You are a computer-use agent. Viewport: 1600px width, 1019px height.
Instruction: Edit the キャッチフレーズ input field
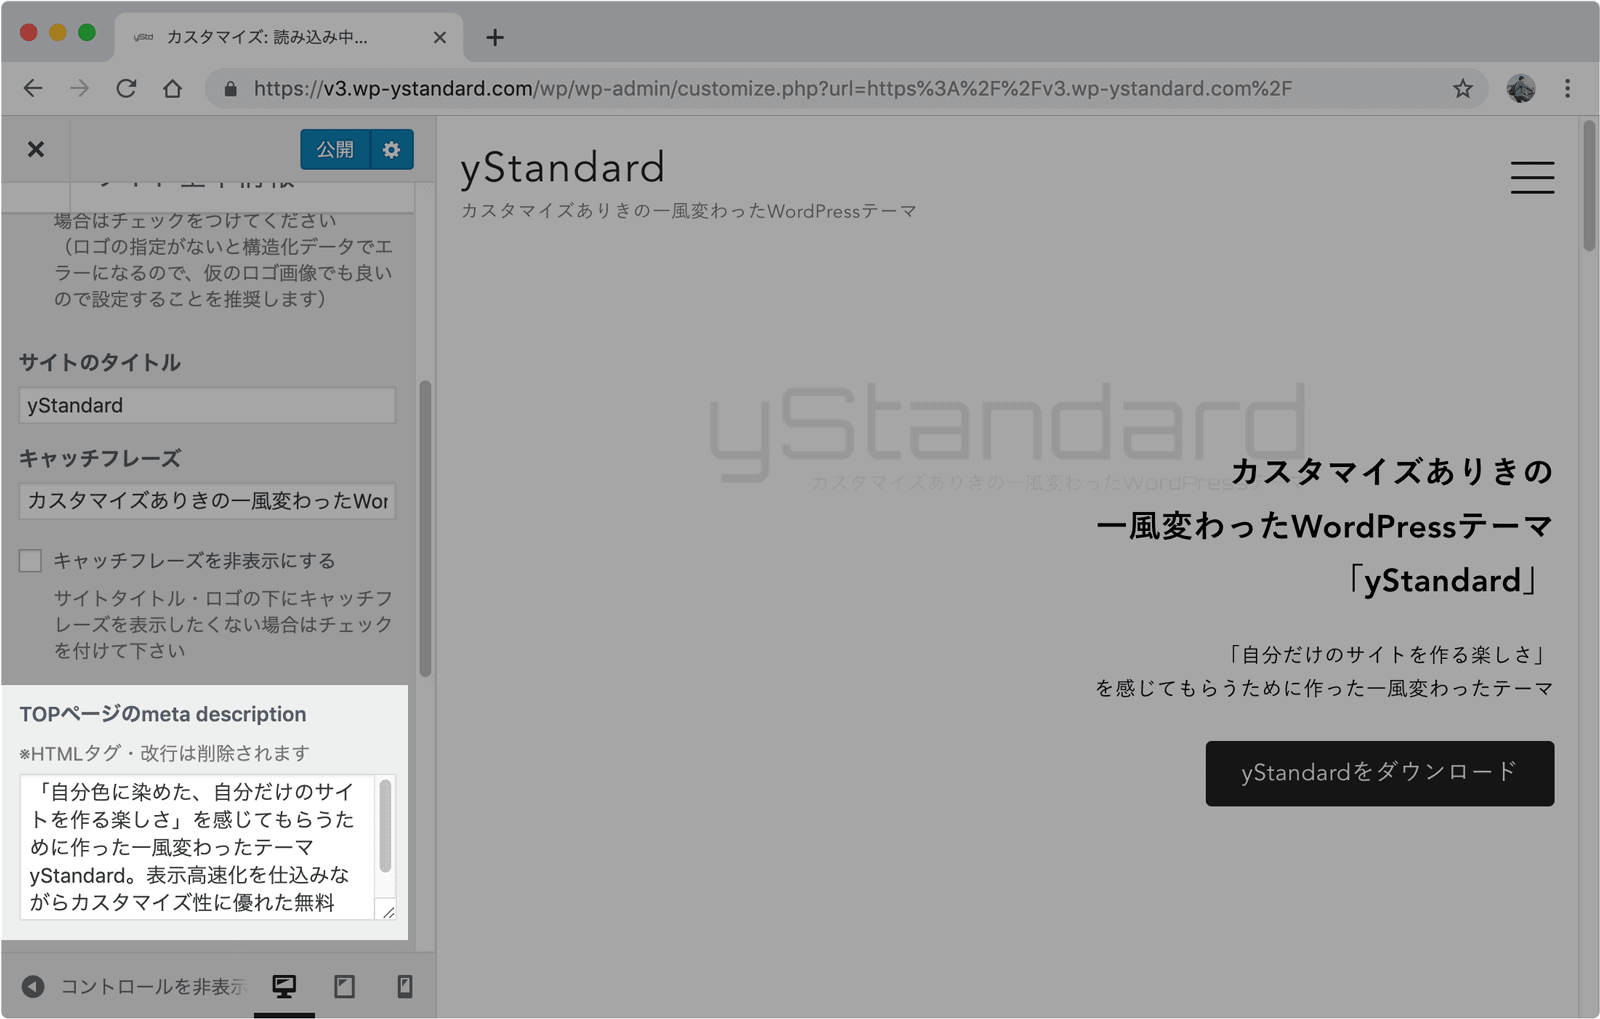207,500
